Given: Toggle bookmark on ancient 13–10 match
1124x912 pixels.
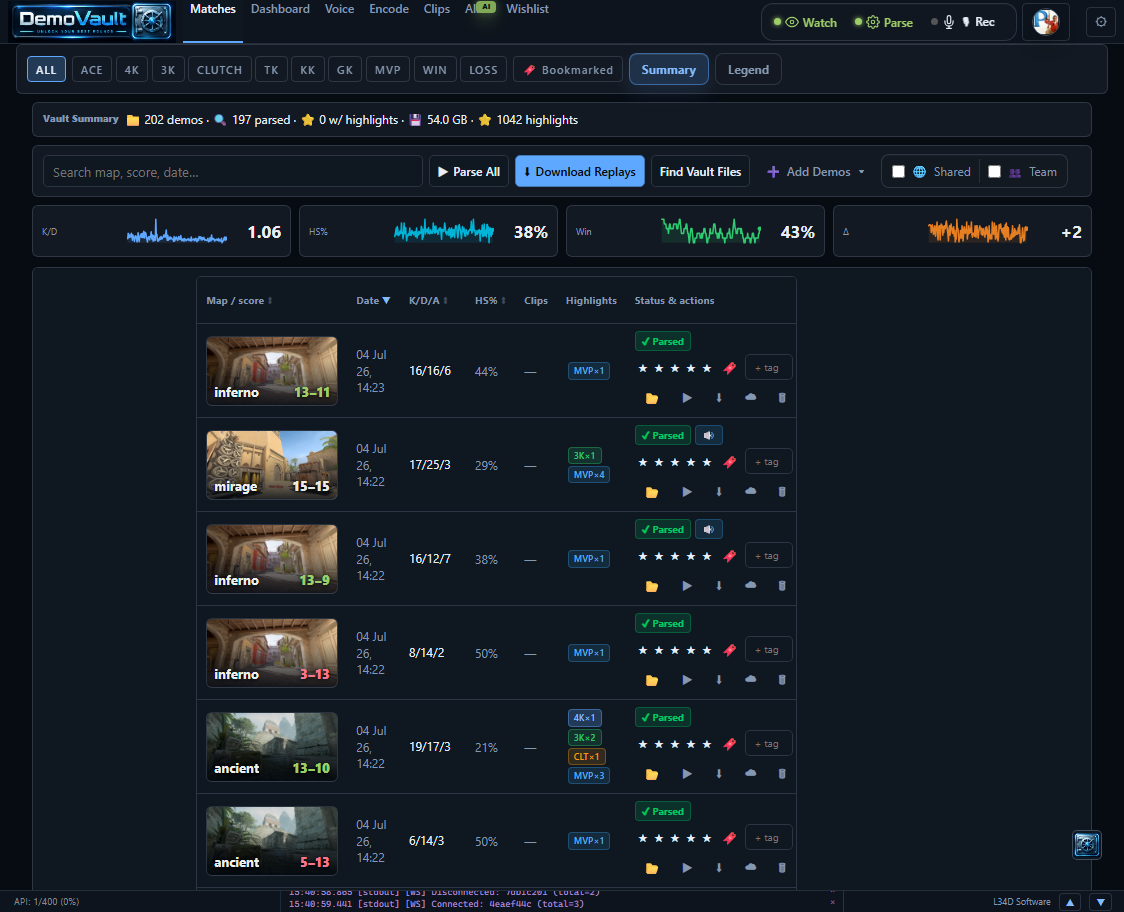Looking at the screenshot, I should [x=730, y=744].
